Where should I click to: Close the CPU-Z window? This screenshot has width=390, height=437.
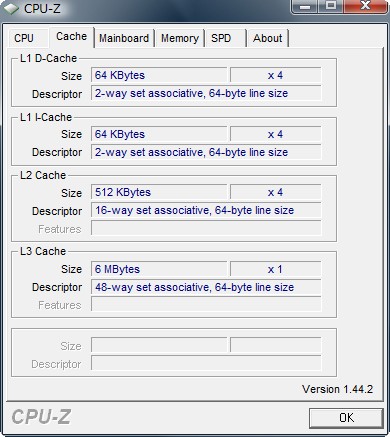click(365, 6)
